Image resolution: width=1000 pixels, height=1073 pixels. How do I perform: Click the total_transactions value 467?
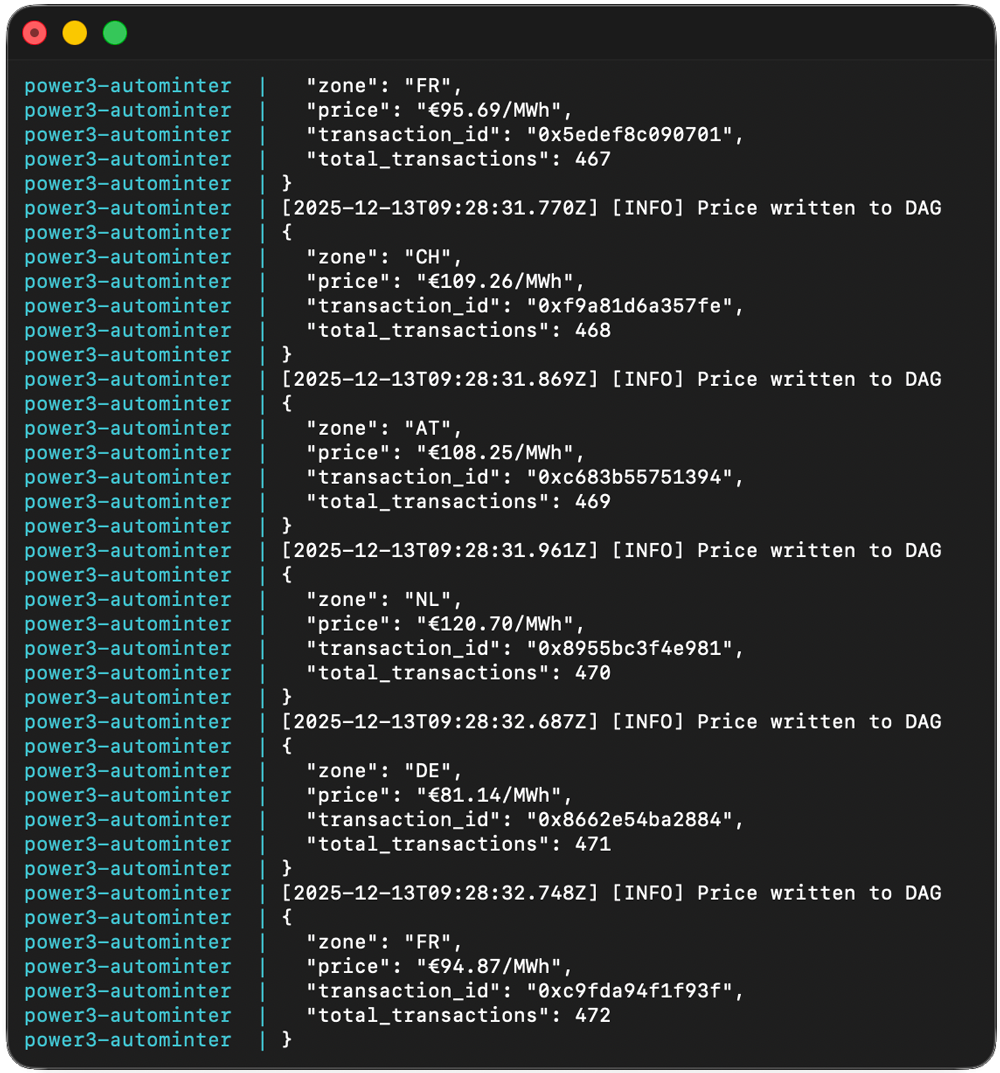(593, 159)
